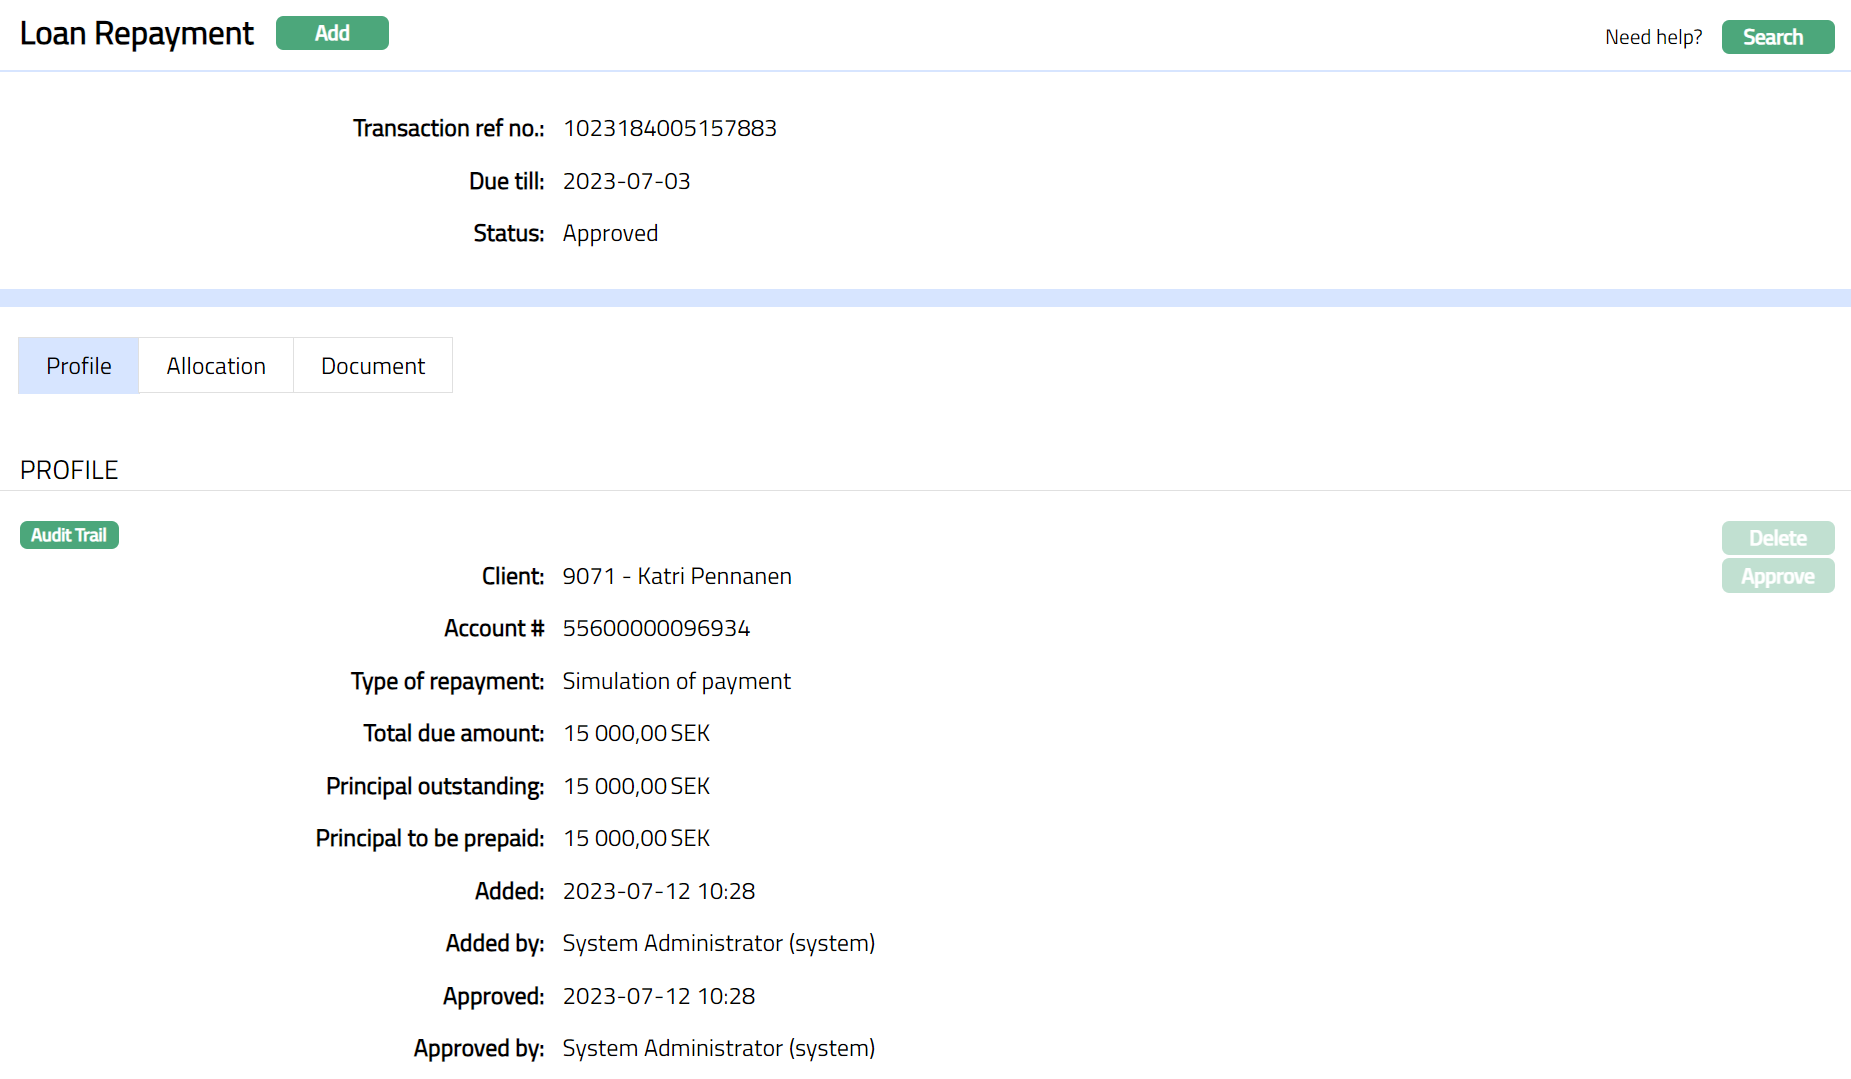Image resolution: width=1851 pixels, height=1079 pixels.
Task: Open the Allocation tab
Action: [216, 366]
